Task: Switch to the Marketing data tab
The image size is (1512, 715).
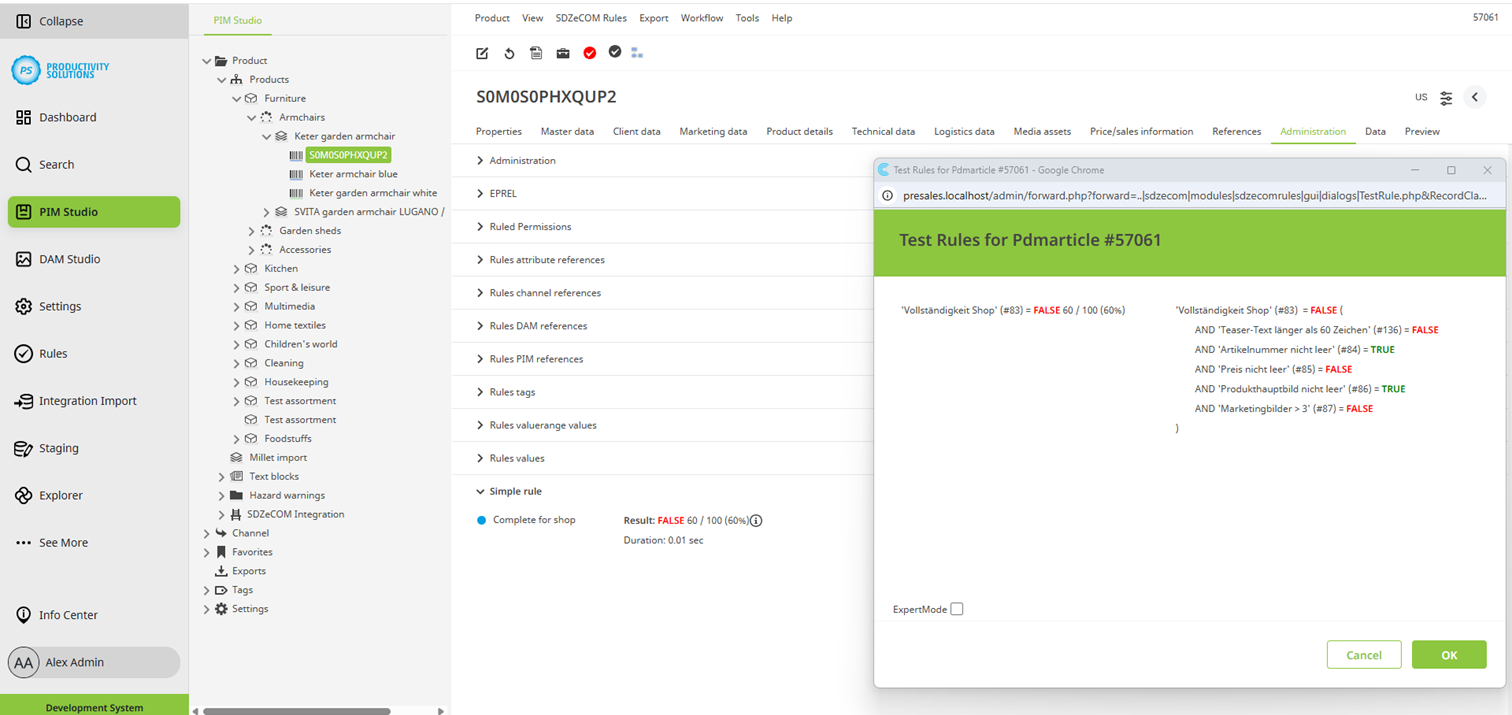Action: click(713, 132)
